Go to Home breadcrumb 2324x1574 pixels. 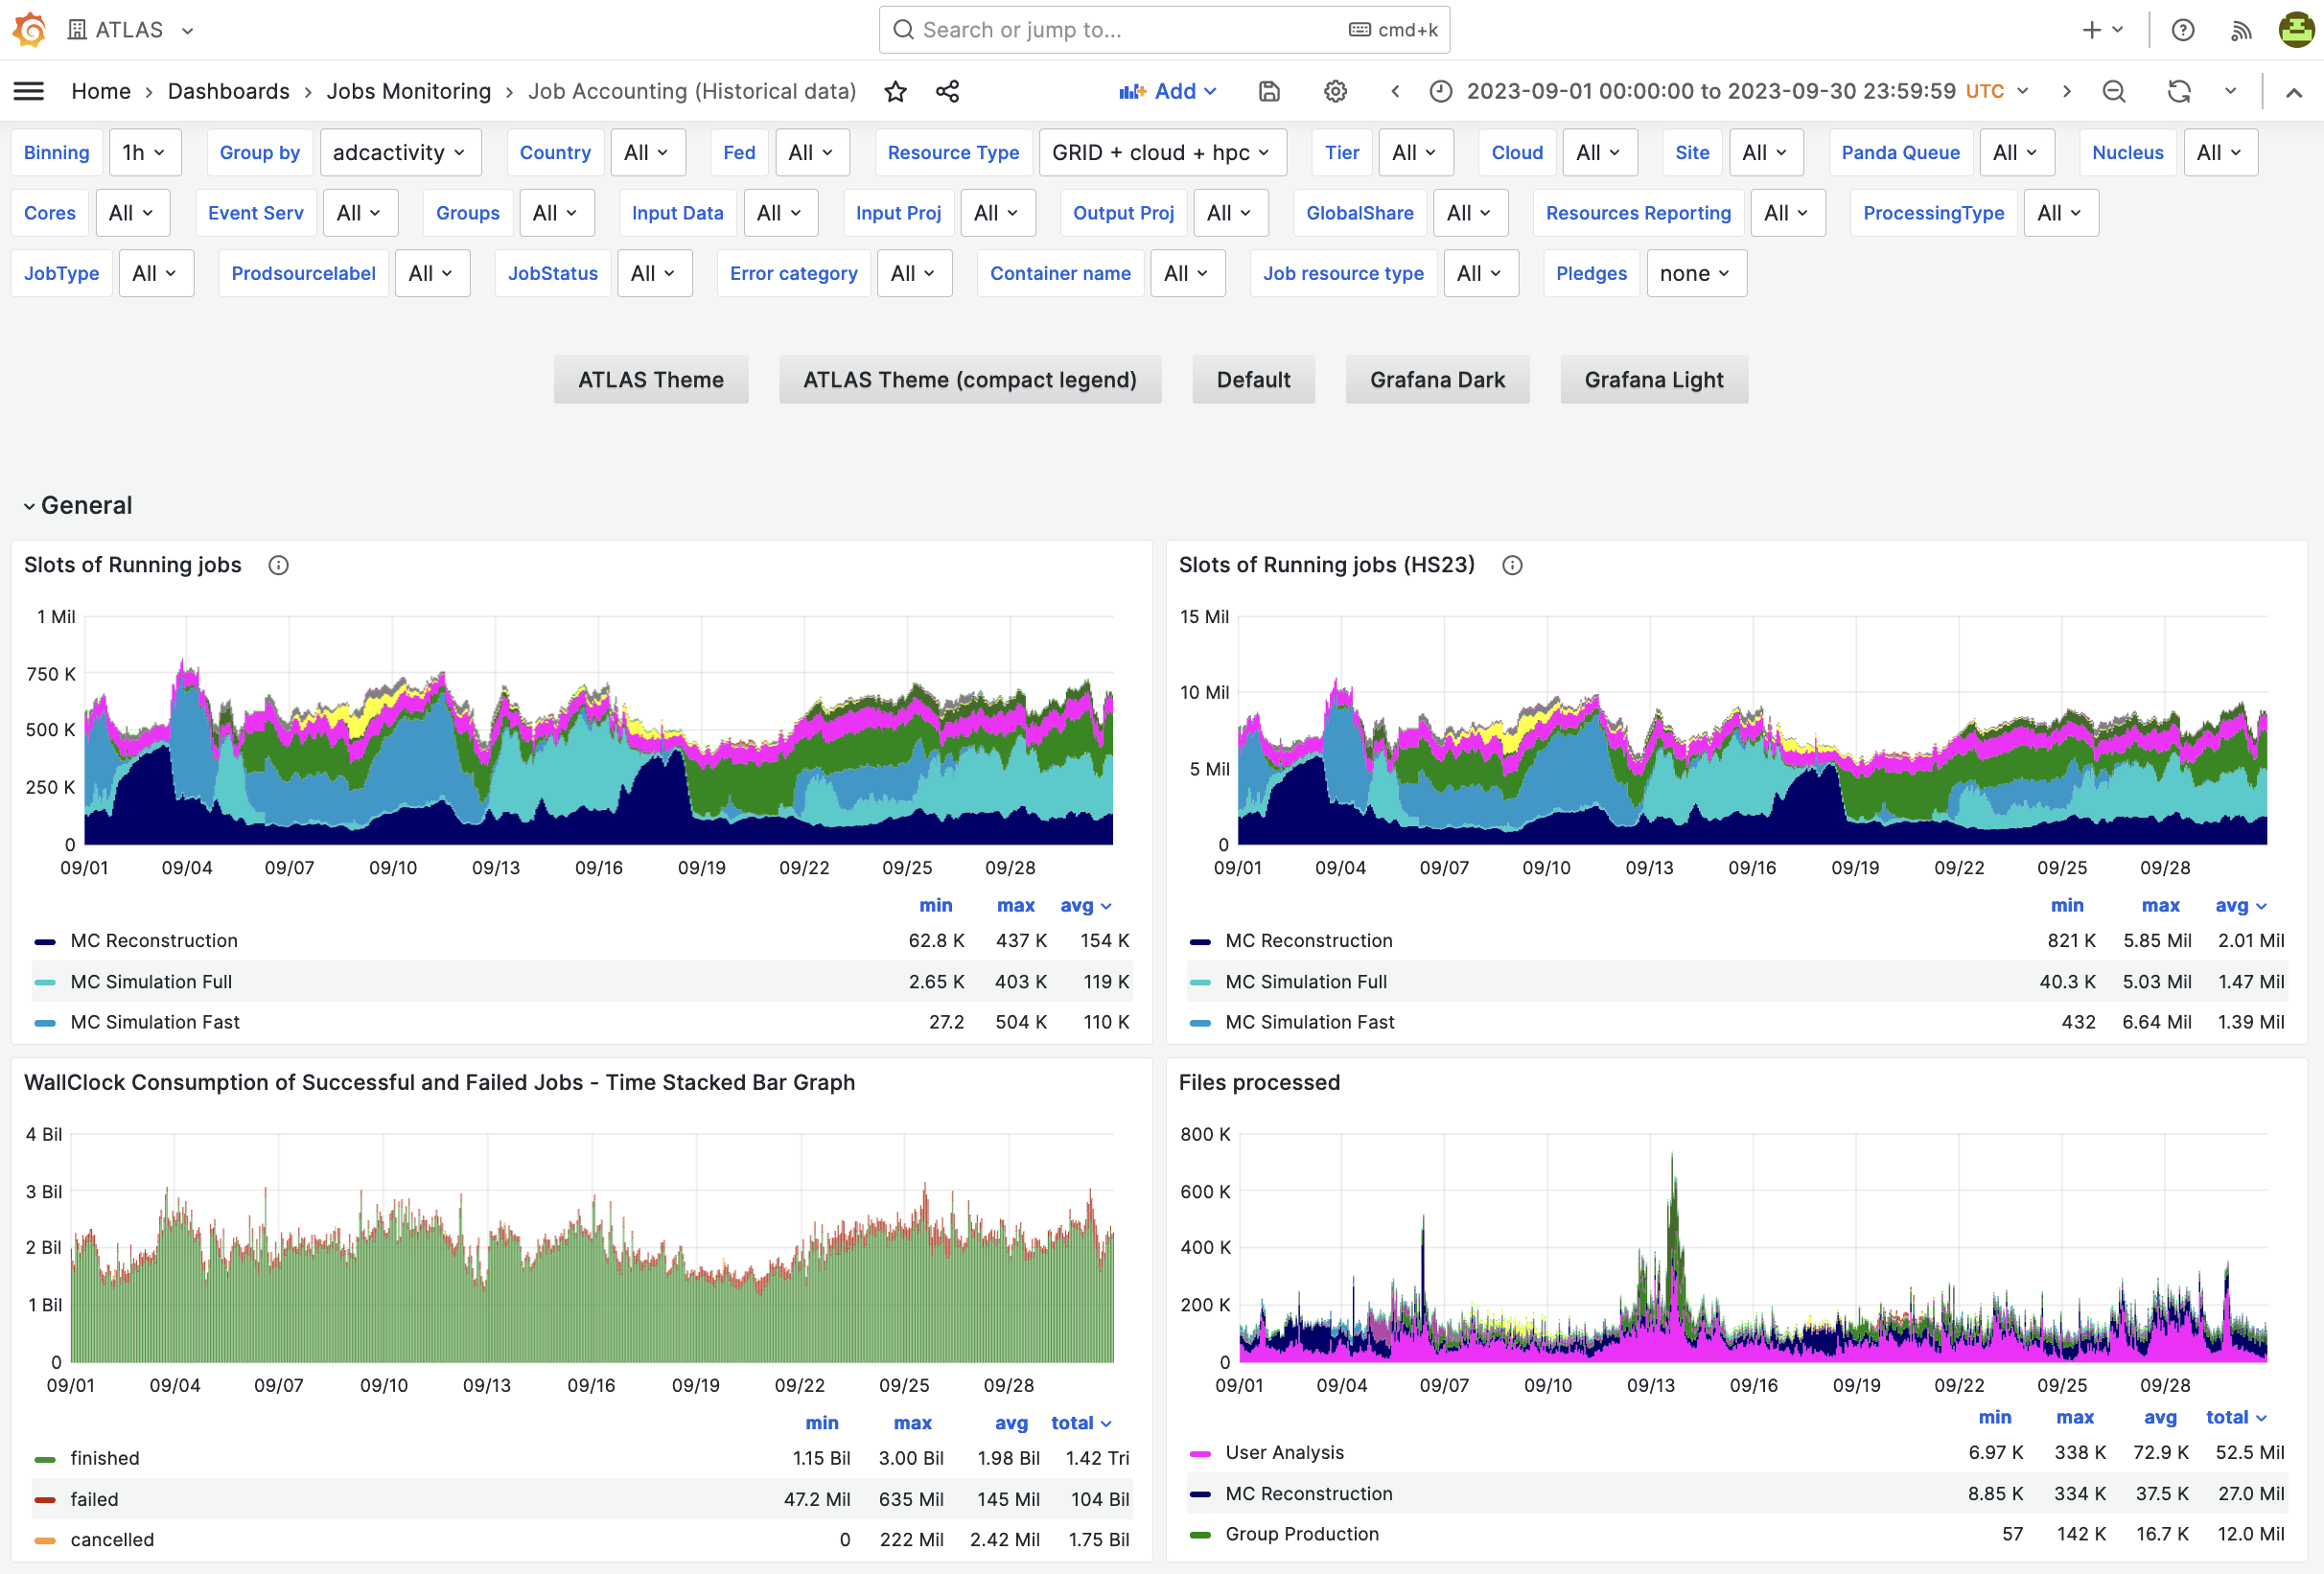click(101, 91)
